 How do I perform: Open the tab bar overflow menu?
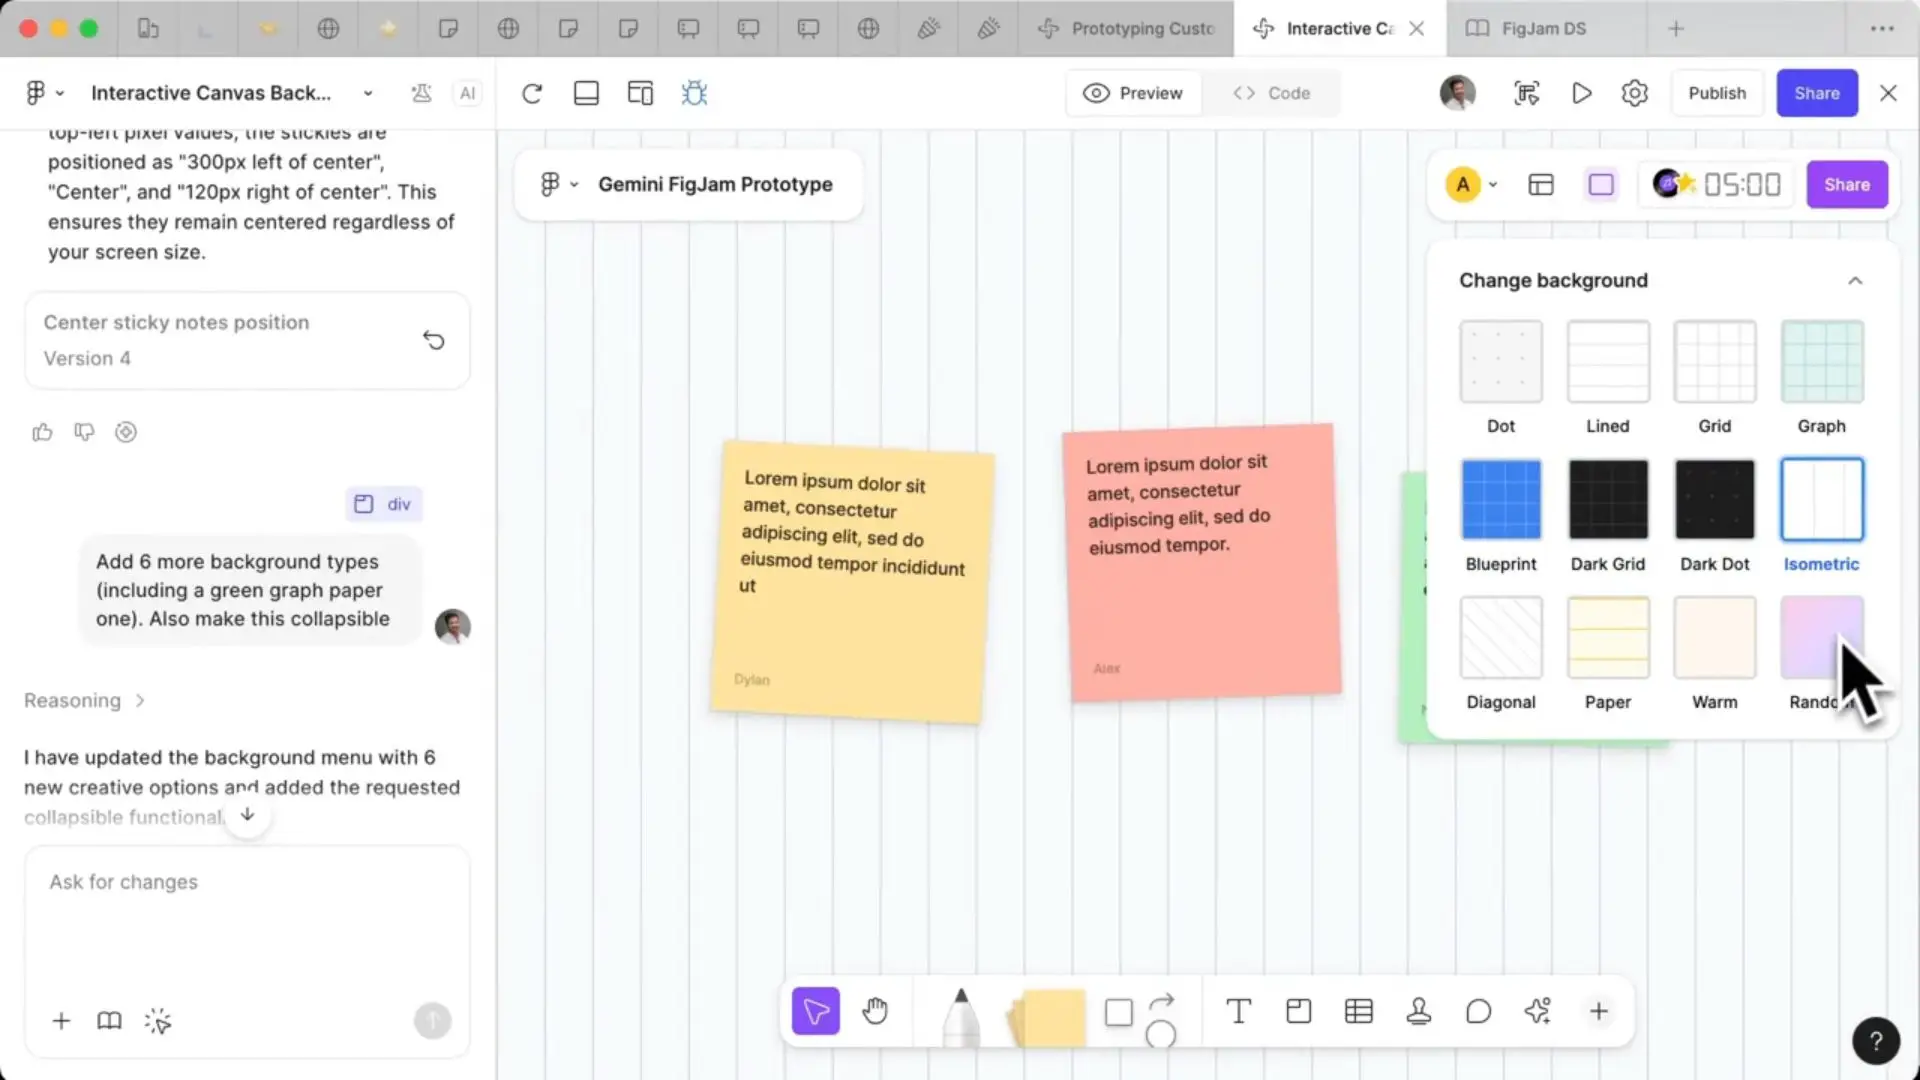[1882, 28]
